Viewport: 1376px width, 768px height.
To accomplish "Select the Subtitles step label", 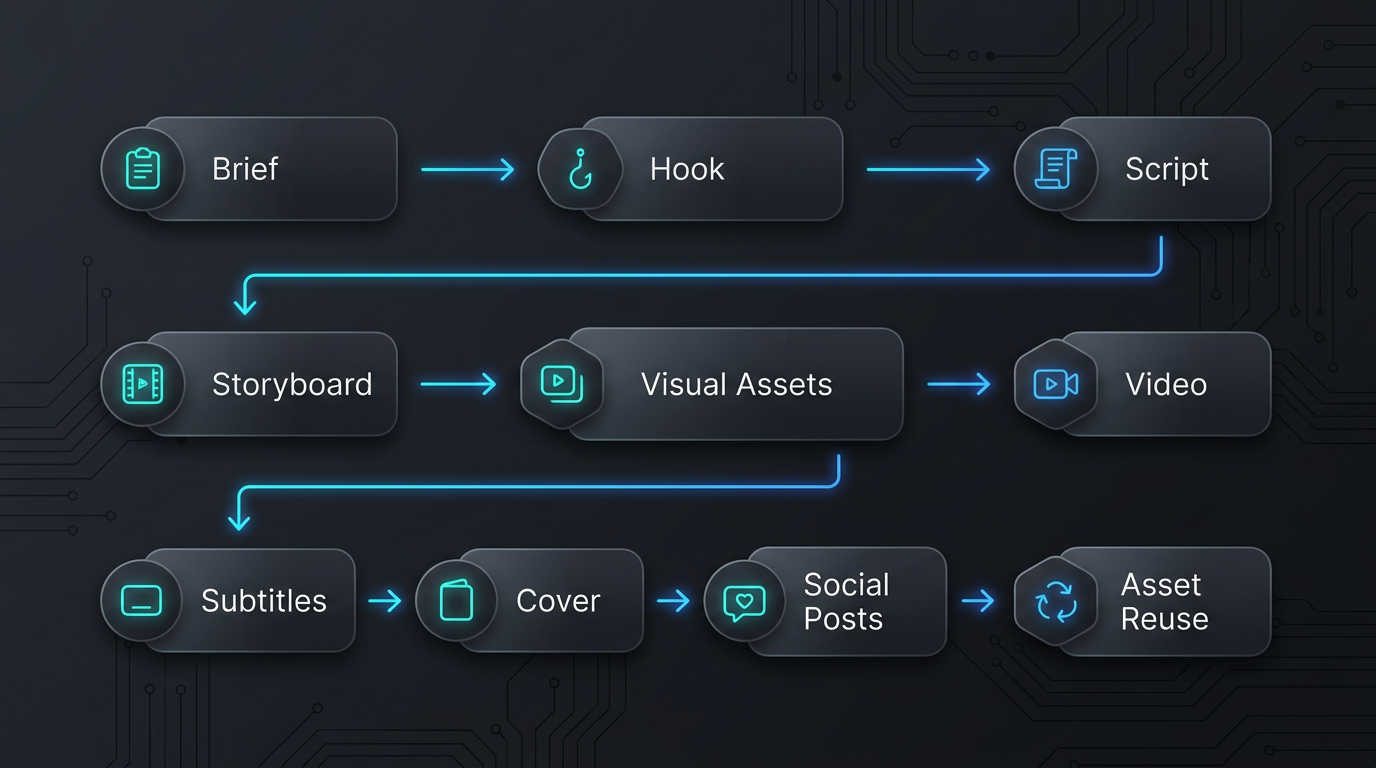I will click(264, 601).
